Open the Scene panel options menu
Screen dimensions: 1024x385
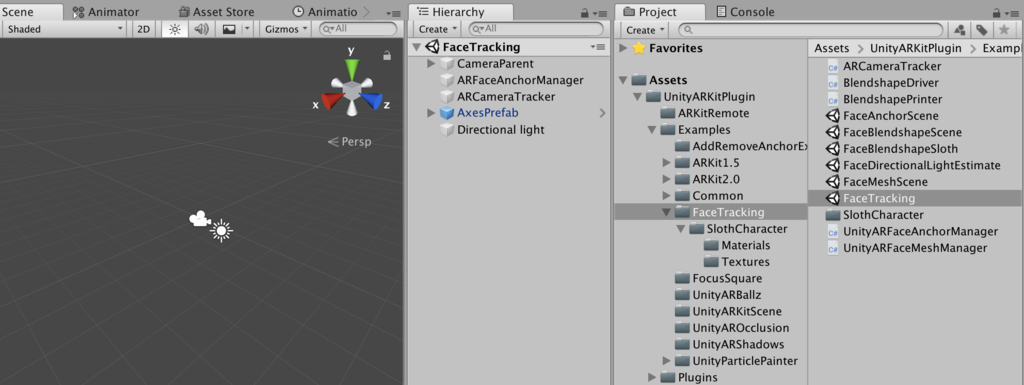[393, 13]
